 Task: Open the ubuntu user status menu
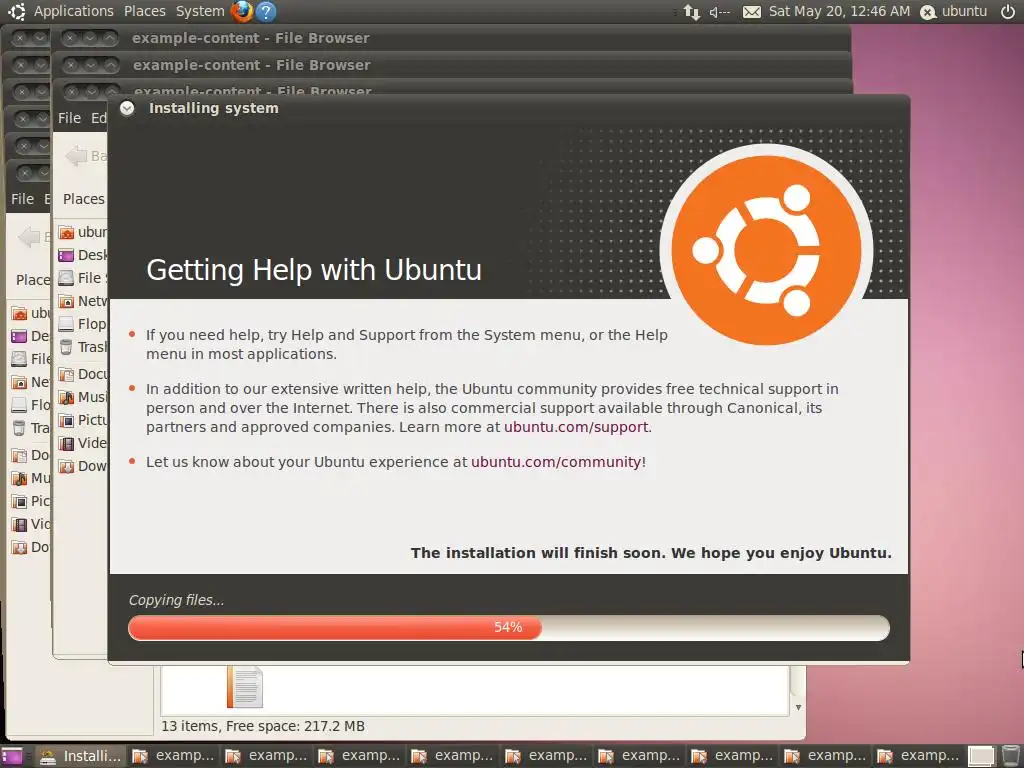pyautogui.click(x=953, y=12)
